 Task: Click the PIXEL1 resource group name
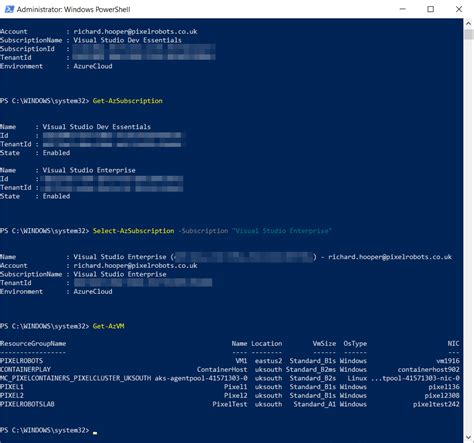click(12, 387)
